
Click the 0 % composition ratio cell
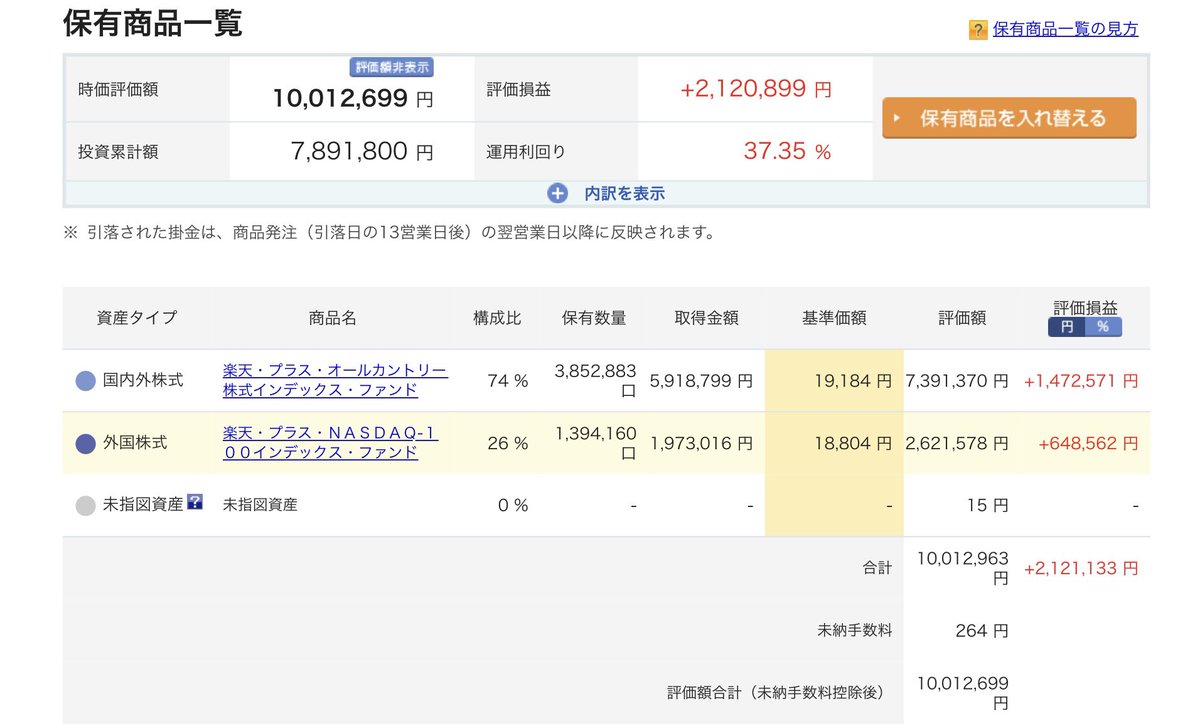click(x=513, y=505)
